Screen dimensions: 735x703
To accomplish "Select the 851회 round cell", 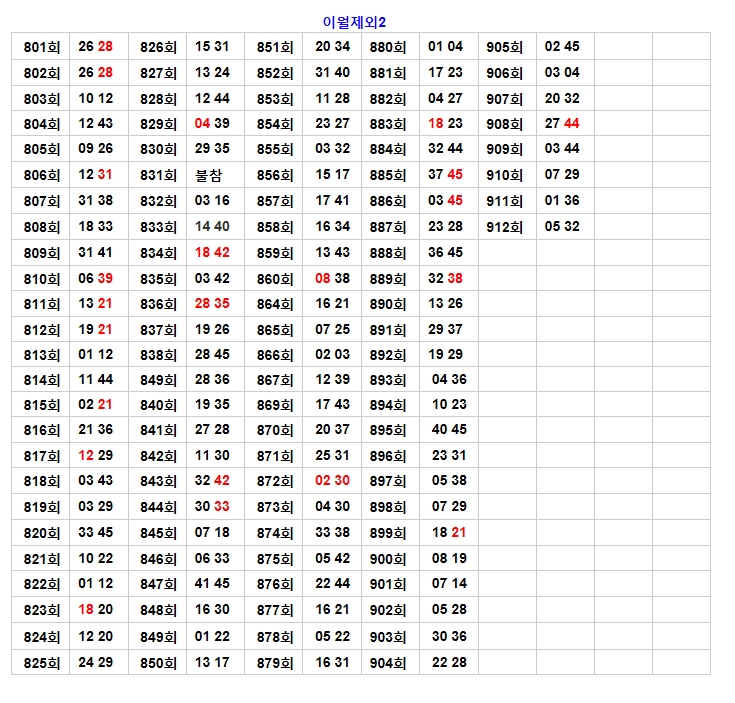I will pos(274,47).
